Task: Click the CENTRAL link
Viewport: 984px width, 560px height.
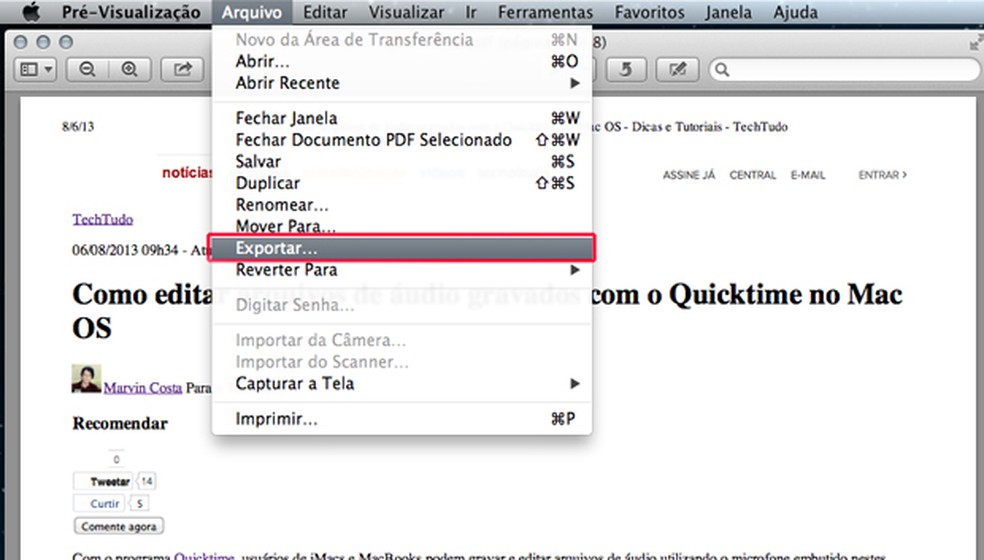Action: tap(752, 175)
